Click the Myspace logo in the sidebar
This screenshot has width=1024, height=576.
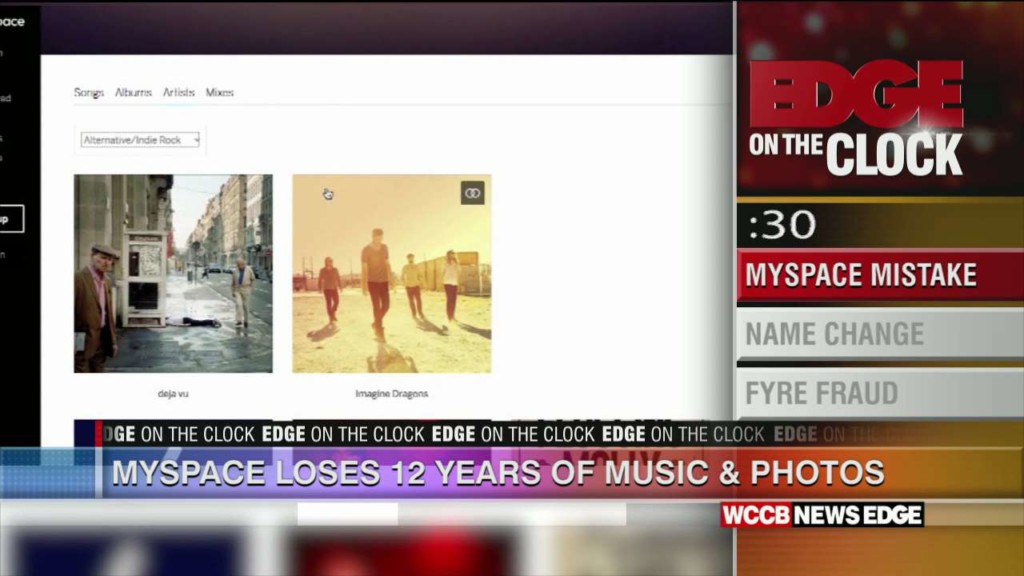[x=12, y=22]
